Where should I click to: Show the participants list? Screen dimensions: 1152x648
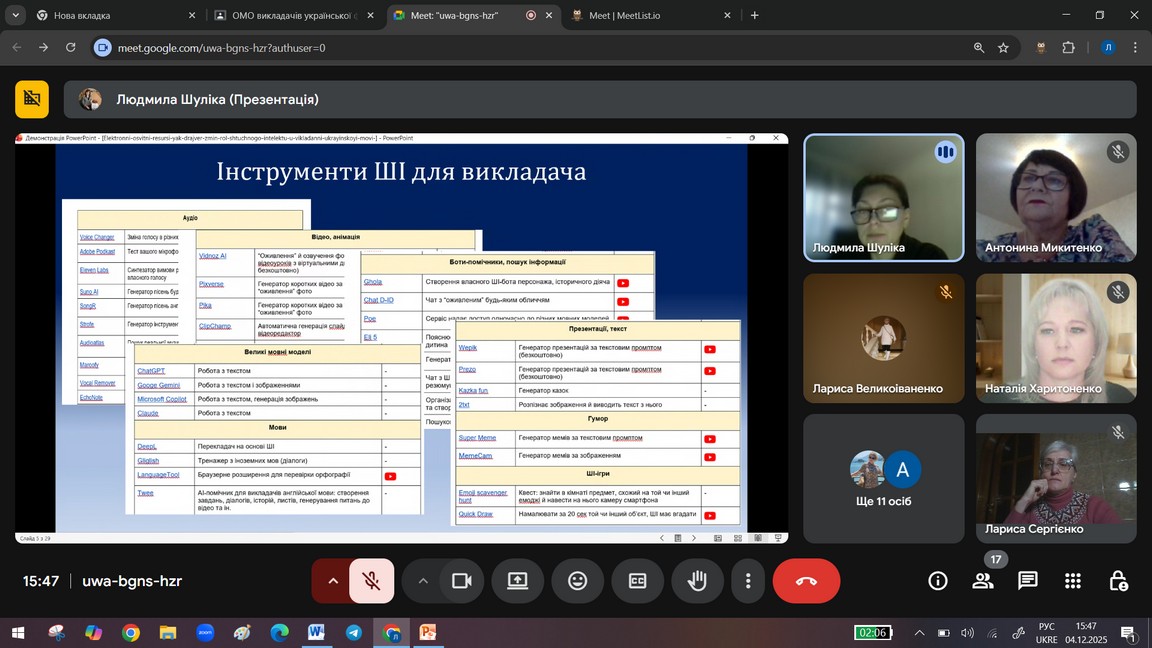[x=982, y=581]
